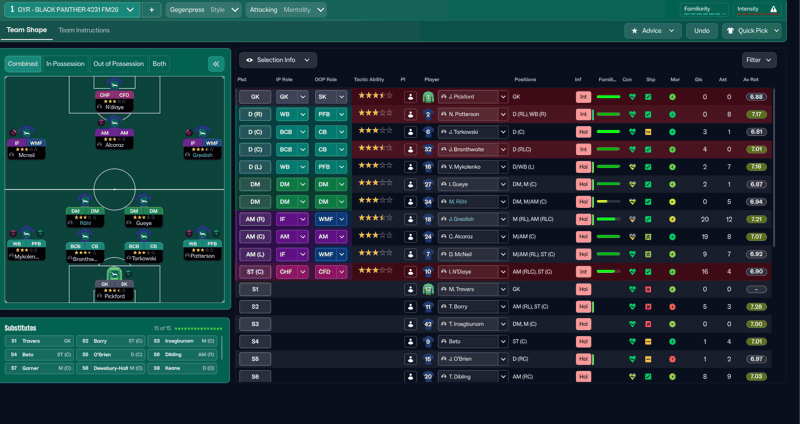Click the Undo button
This screenshot has height=424, width=800.
[702, 31]
